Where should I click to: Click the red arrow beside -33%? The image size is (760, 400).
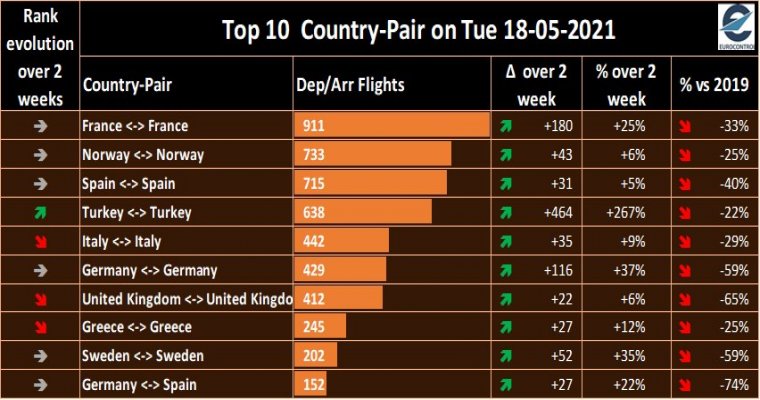[685, 126]
